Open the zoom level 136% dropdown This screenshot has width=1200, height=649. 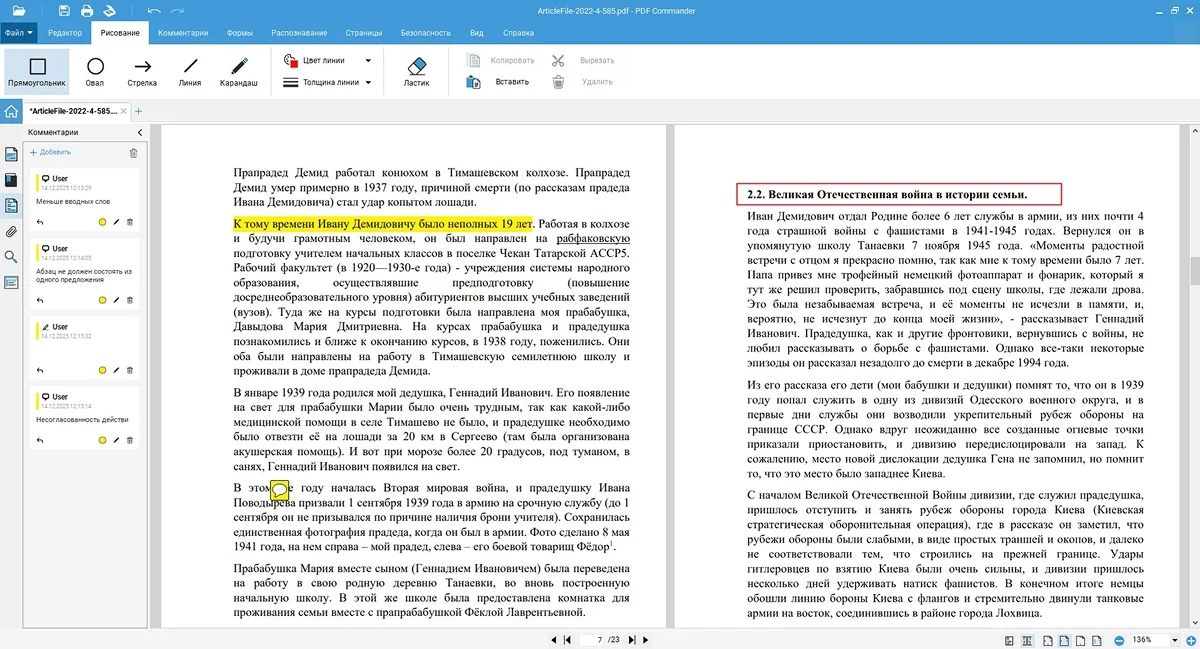pyautogui.click(x=1175, y=639)
